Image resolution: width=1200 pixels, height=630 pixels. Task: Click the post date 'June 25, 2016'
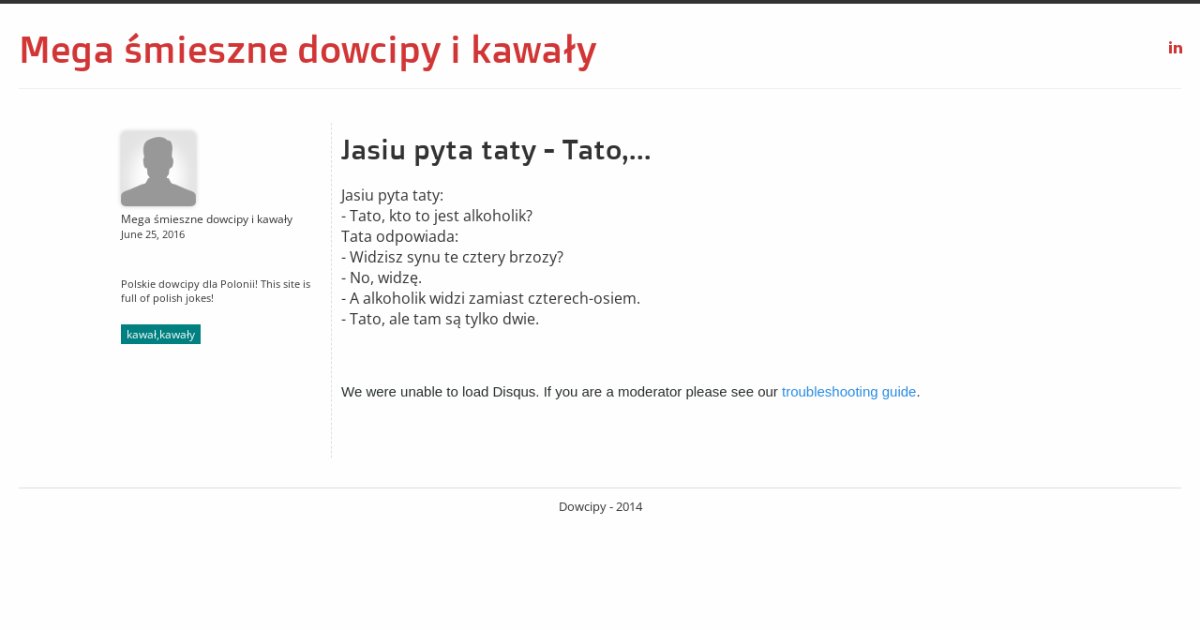152,235
